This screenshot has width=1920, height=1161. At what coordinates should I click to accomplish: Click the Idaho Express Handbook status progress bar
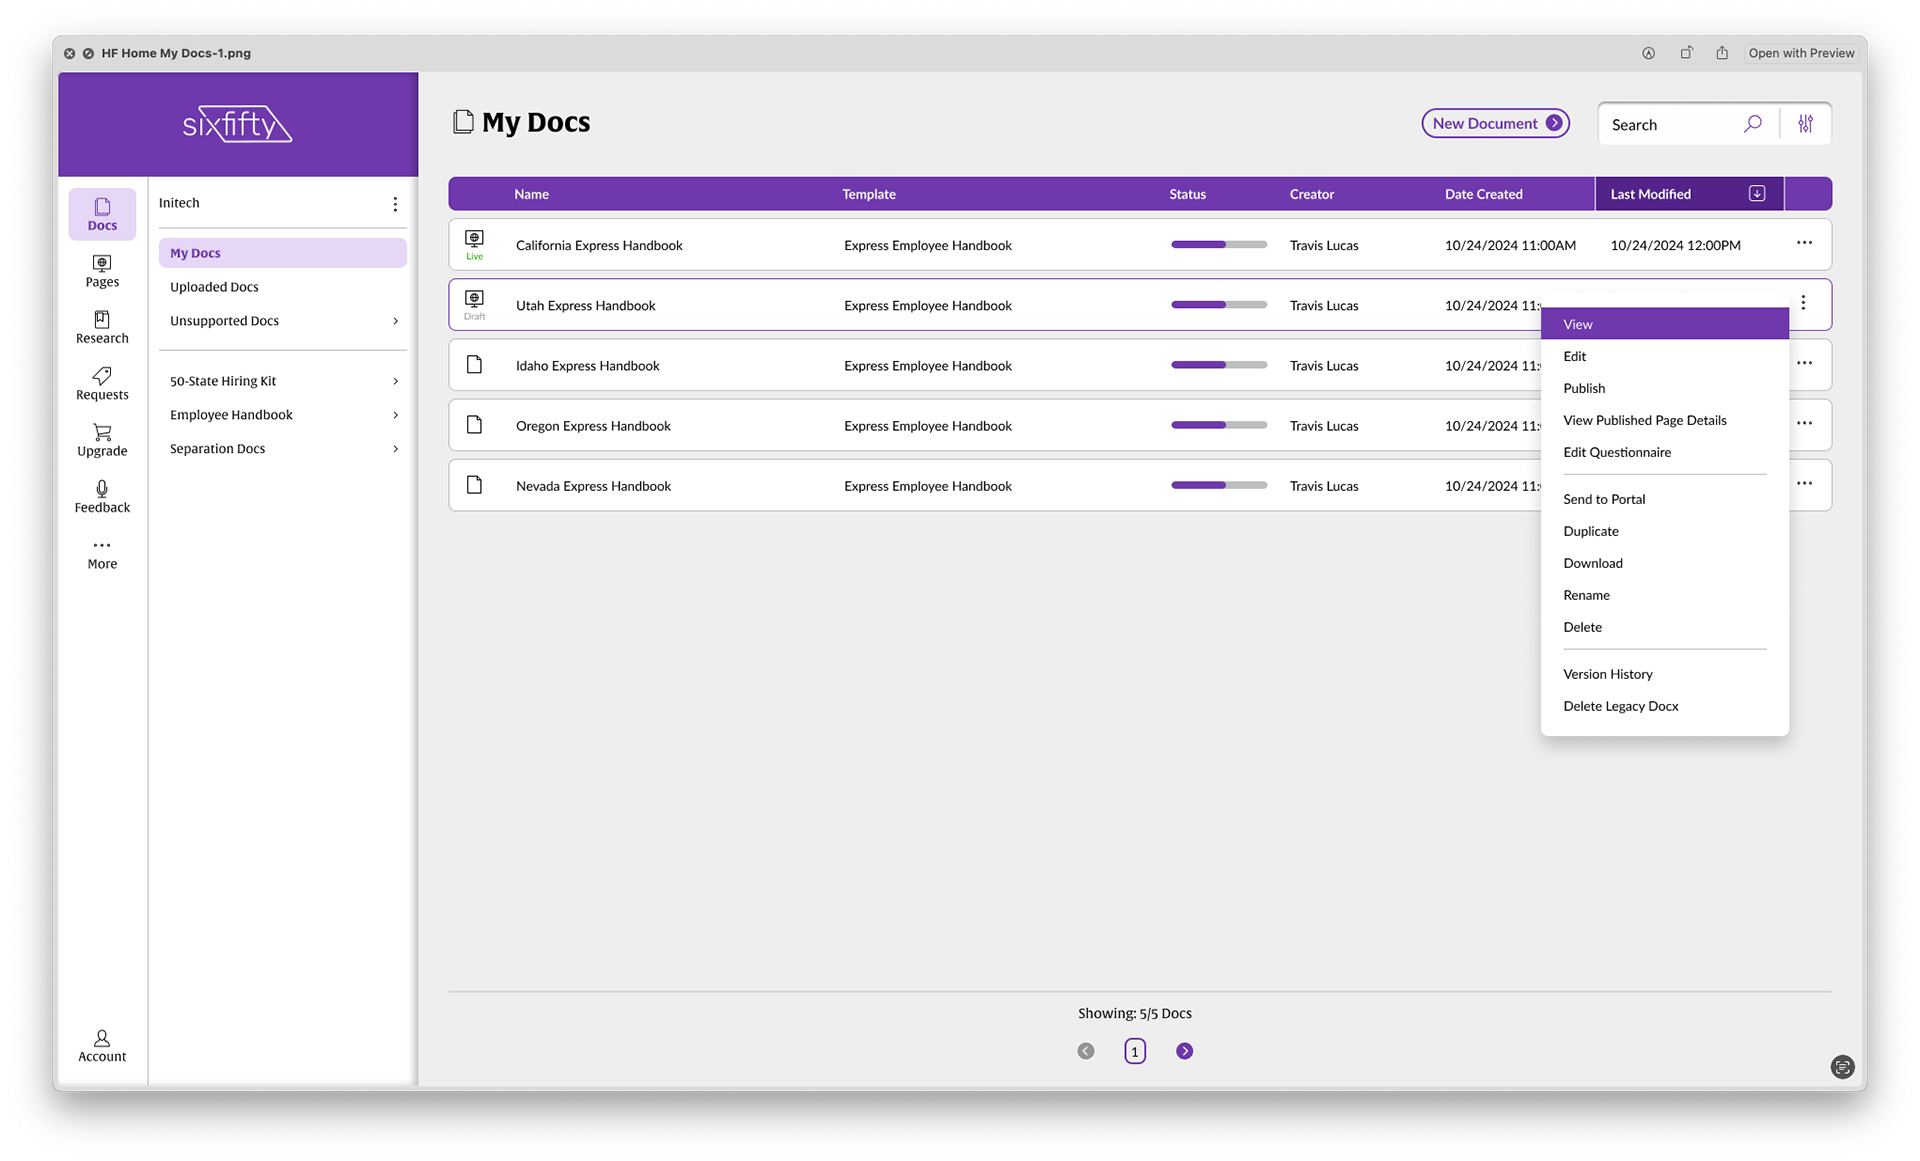[x=1218, y=365]
